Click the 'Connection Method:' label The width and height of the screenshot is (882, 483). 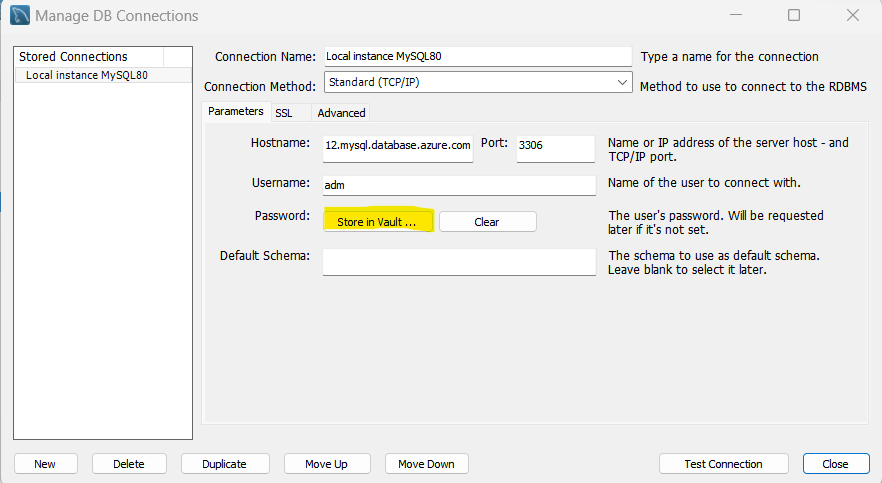[260, 87]
